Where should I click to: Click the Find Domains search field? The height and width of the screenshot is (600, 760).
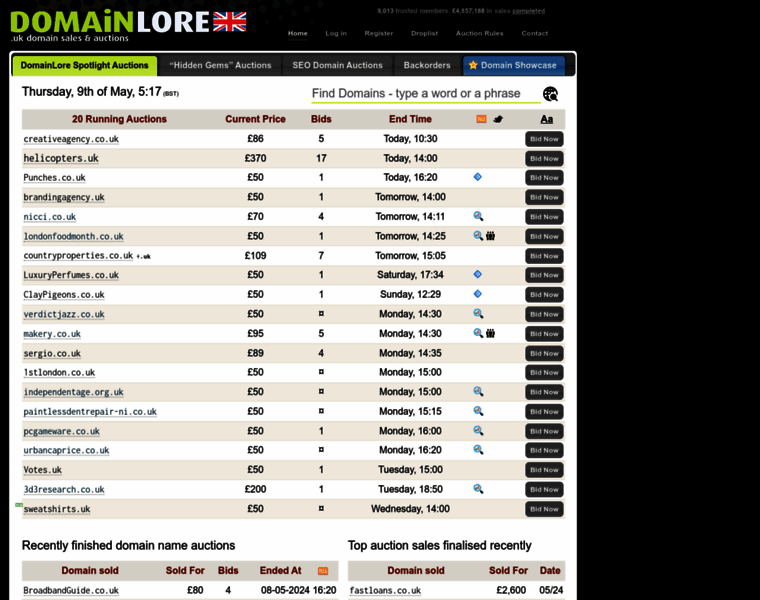click(426, 94)
